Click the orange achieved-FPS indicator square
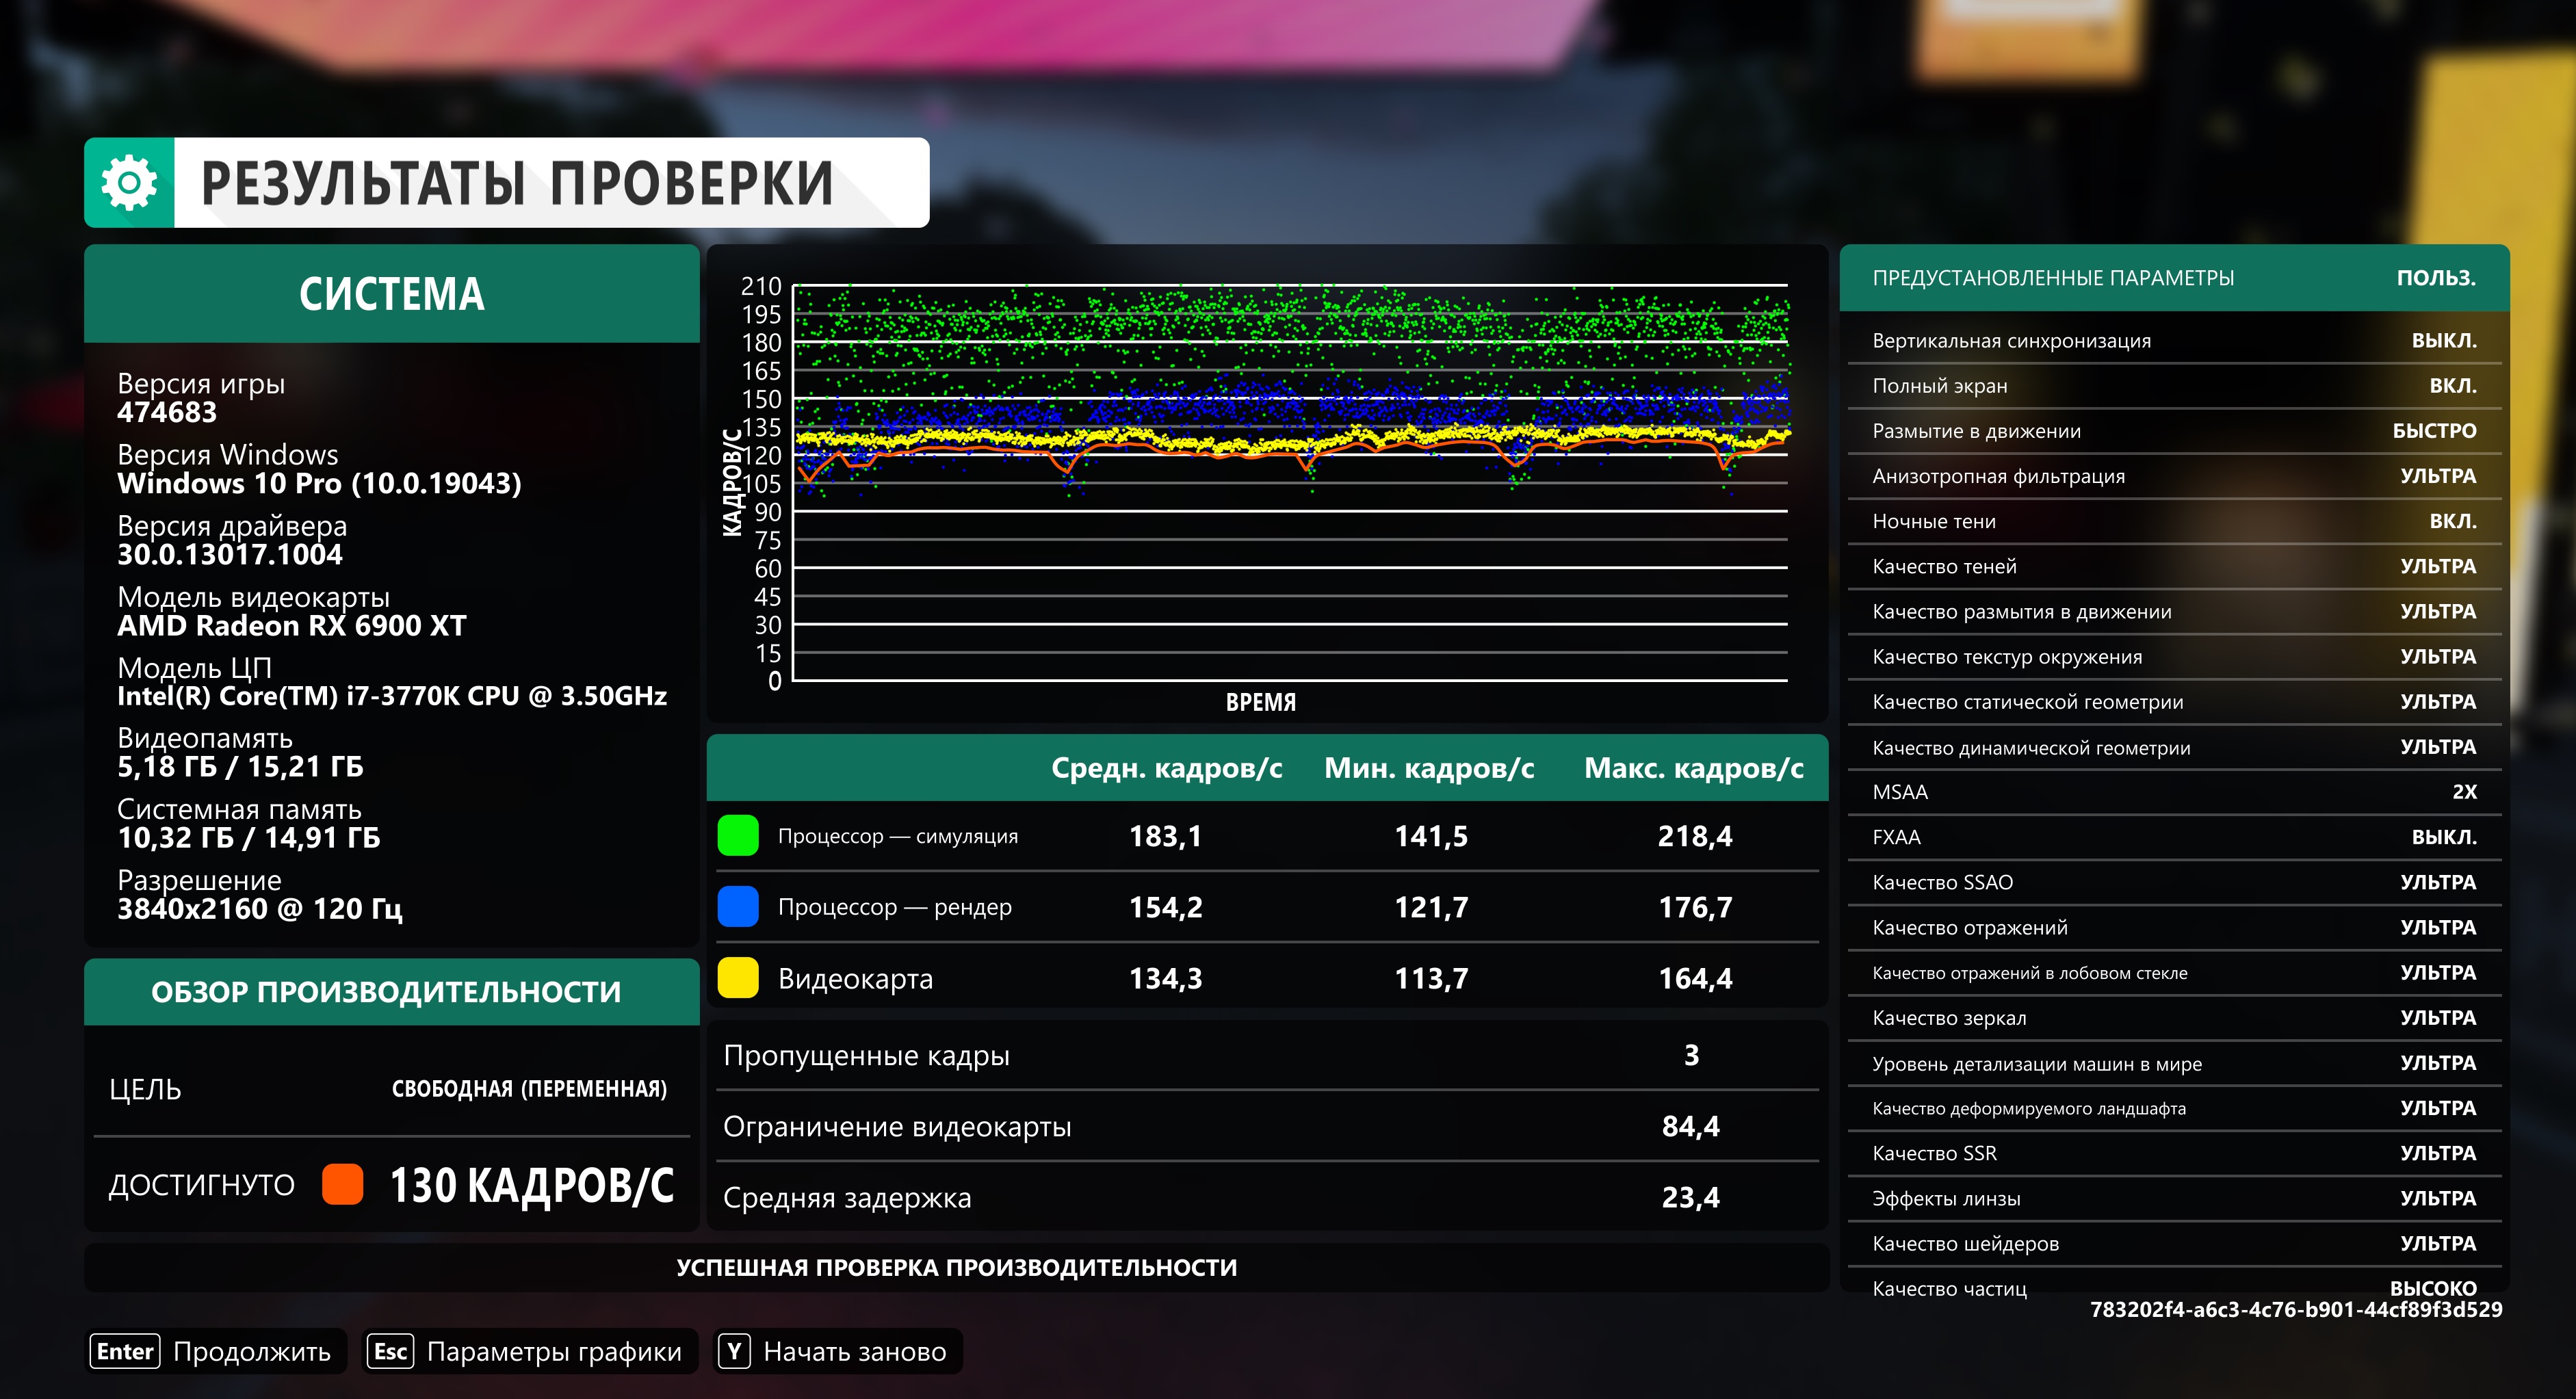2576x1399 pixels. [342, 1184]
